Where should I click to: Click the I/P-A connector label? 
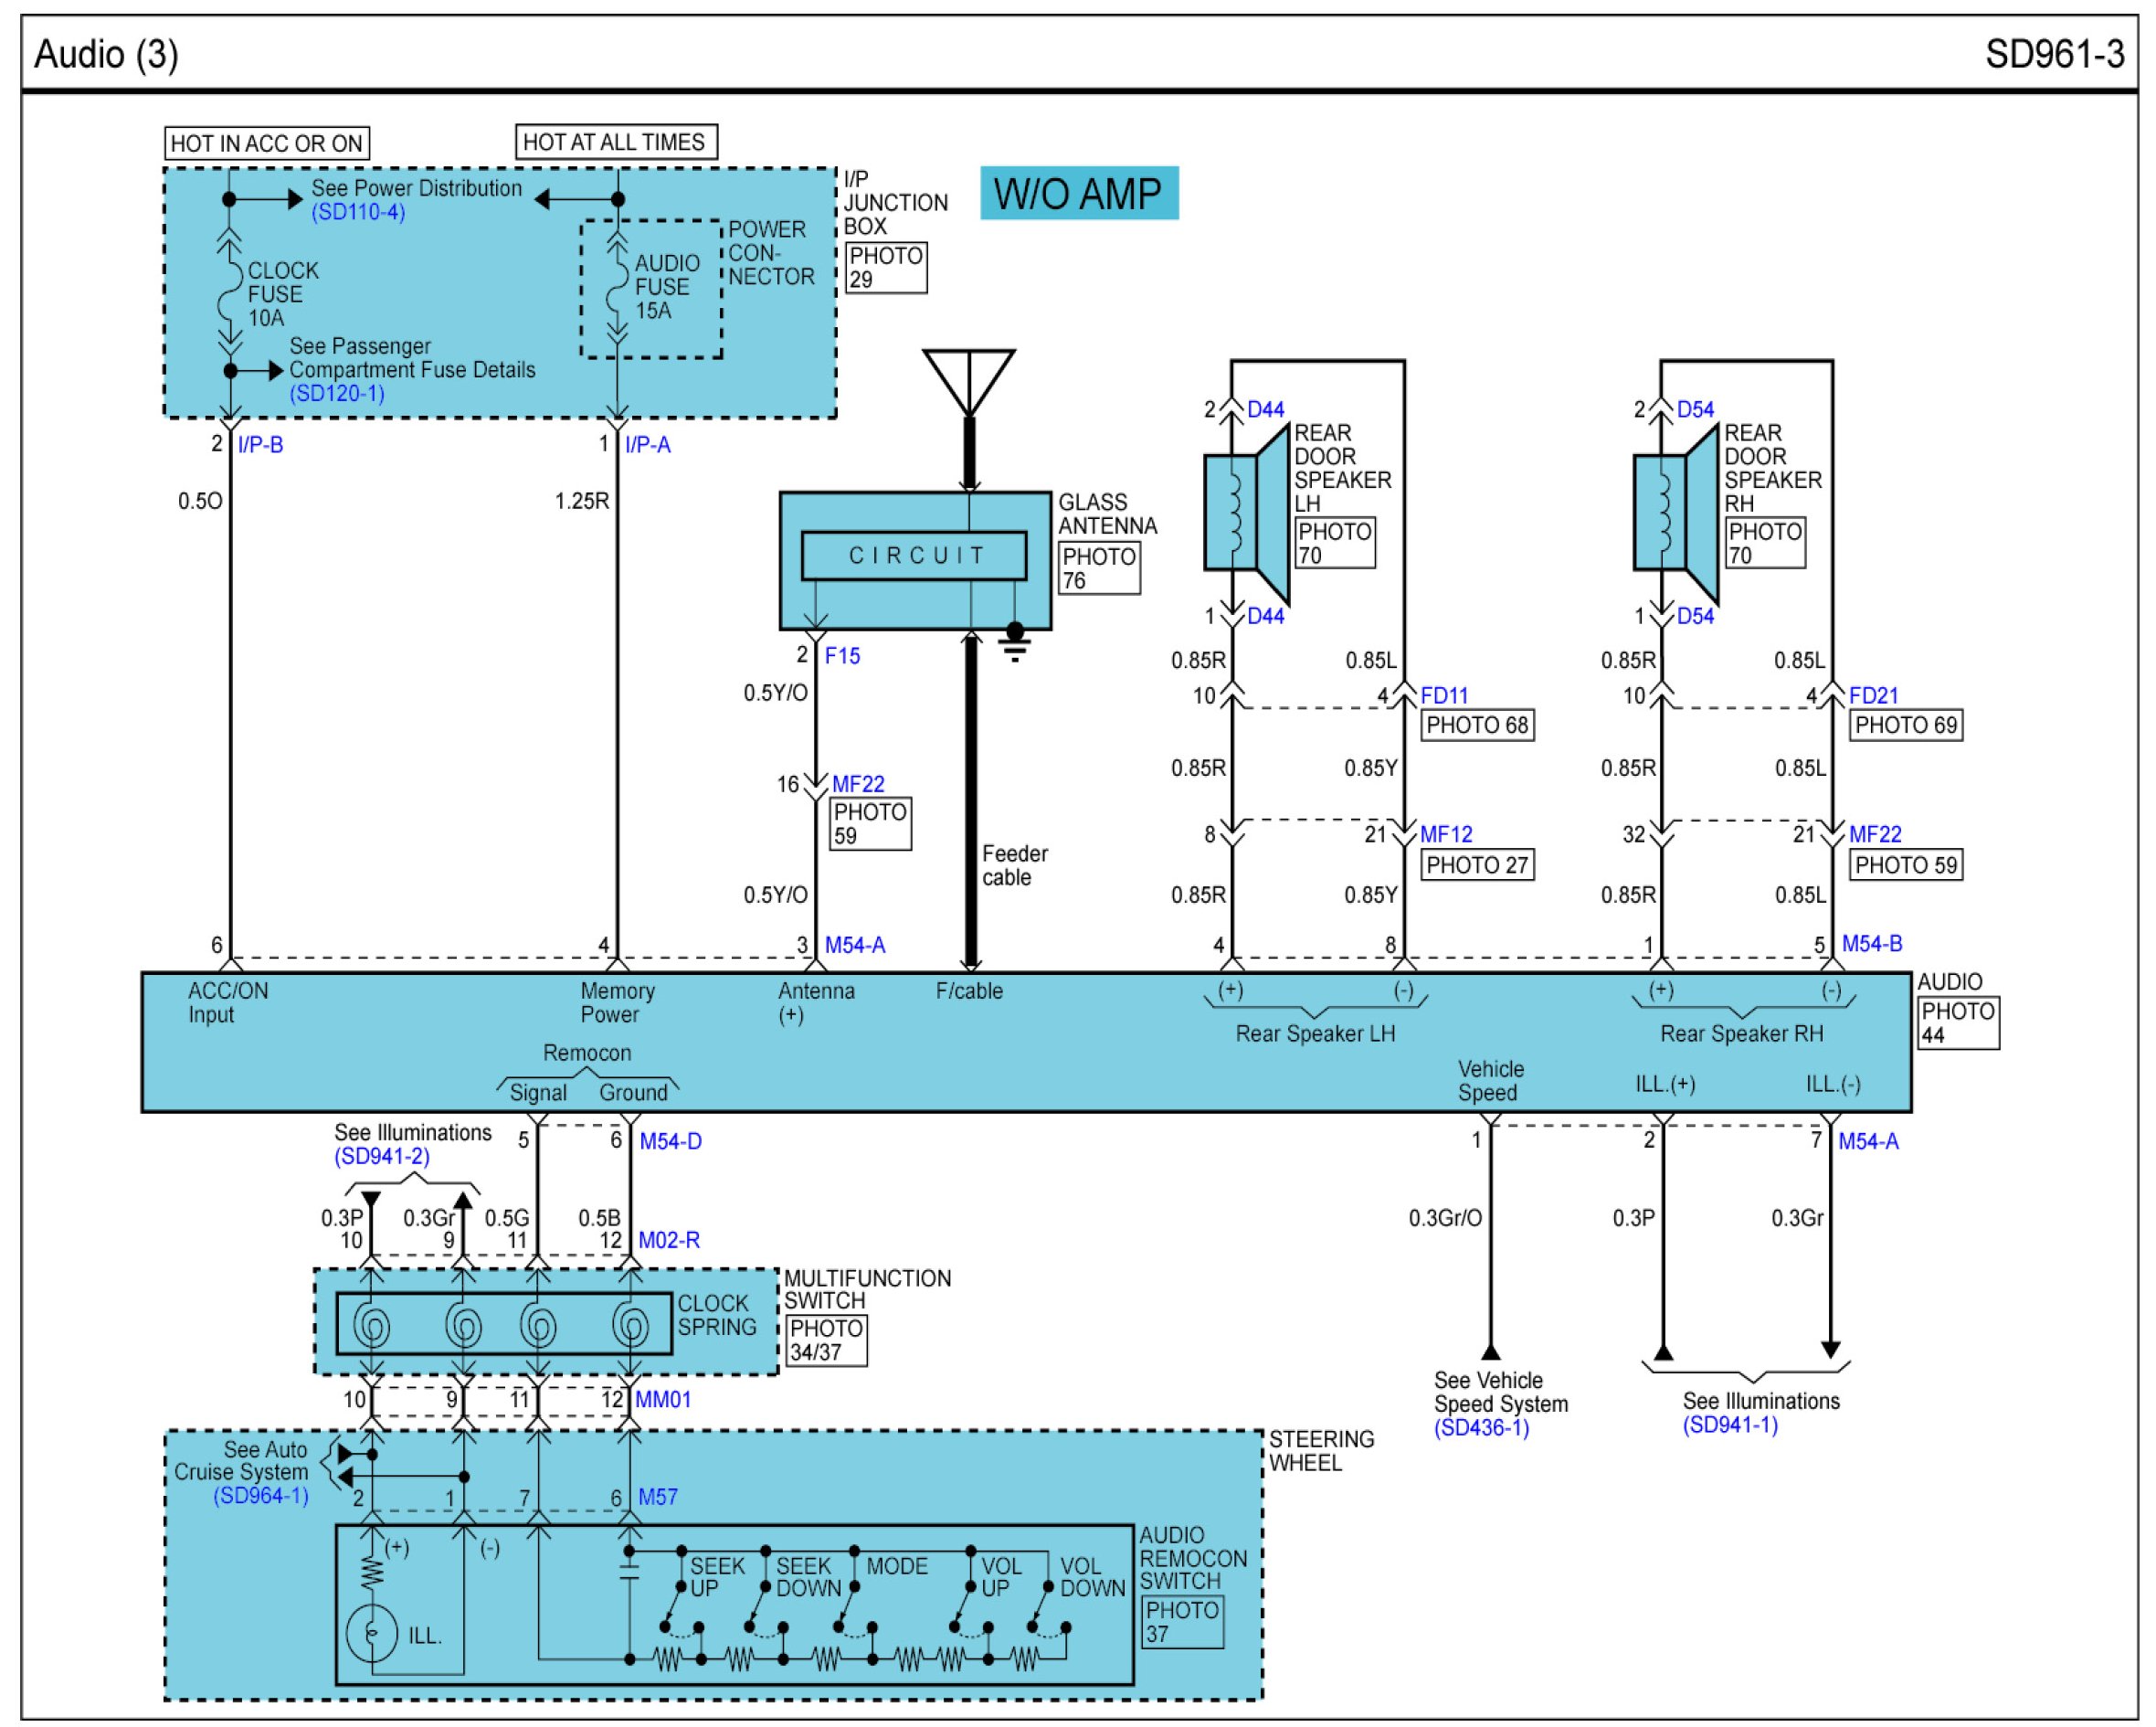648,444
